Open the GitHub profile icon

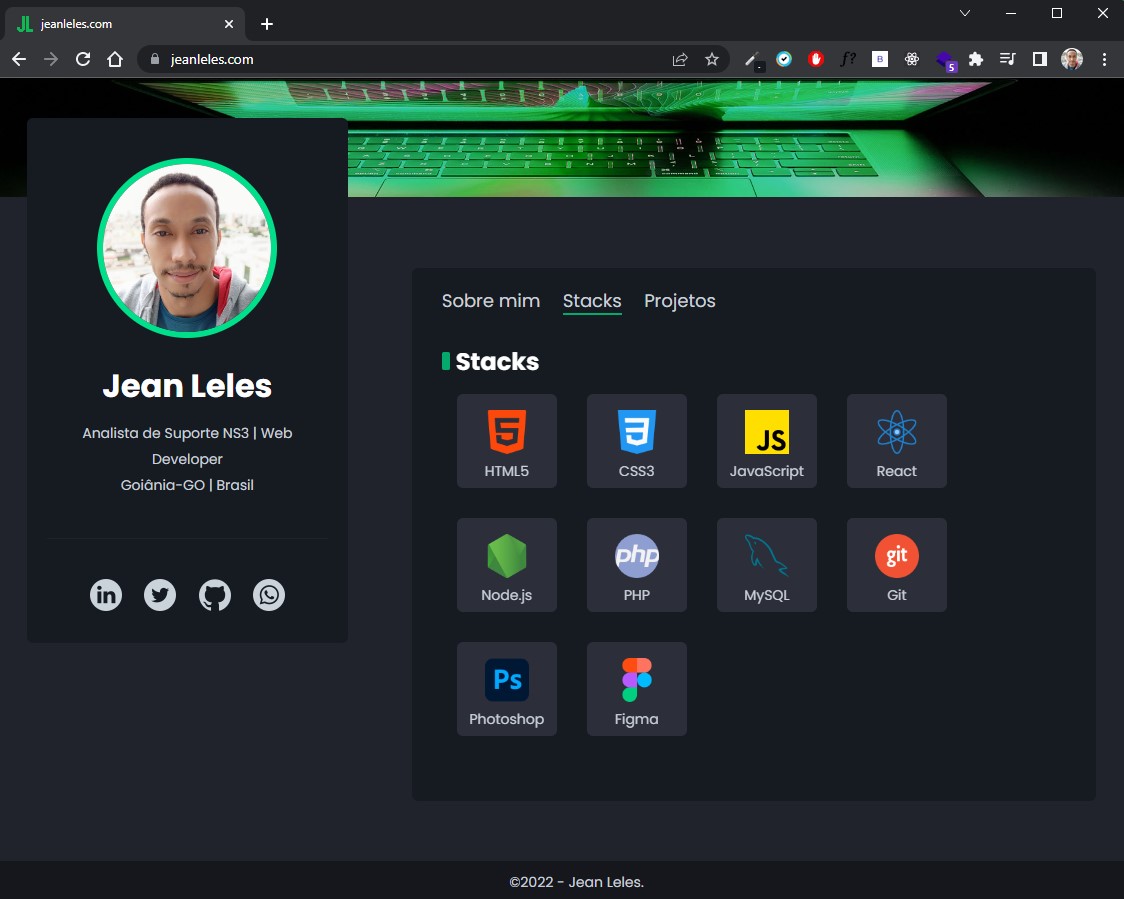click(214, 595)
